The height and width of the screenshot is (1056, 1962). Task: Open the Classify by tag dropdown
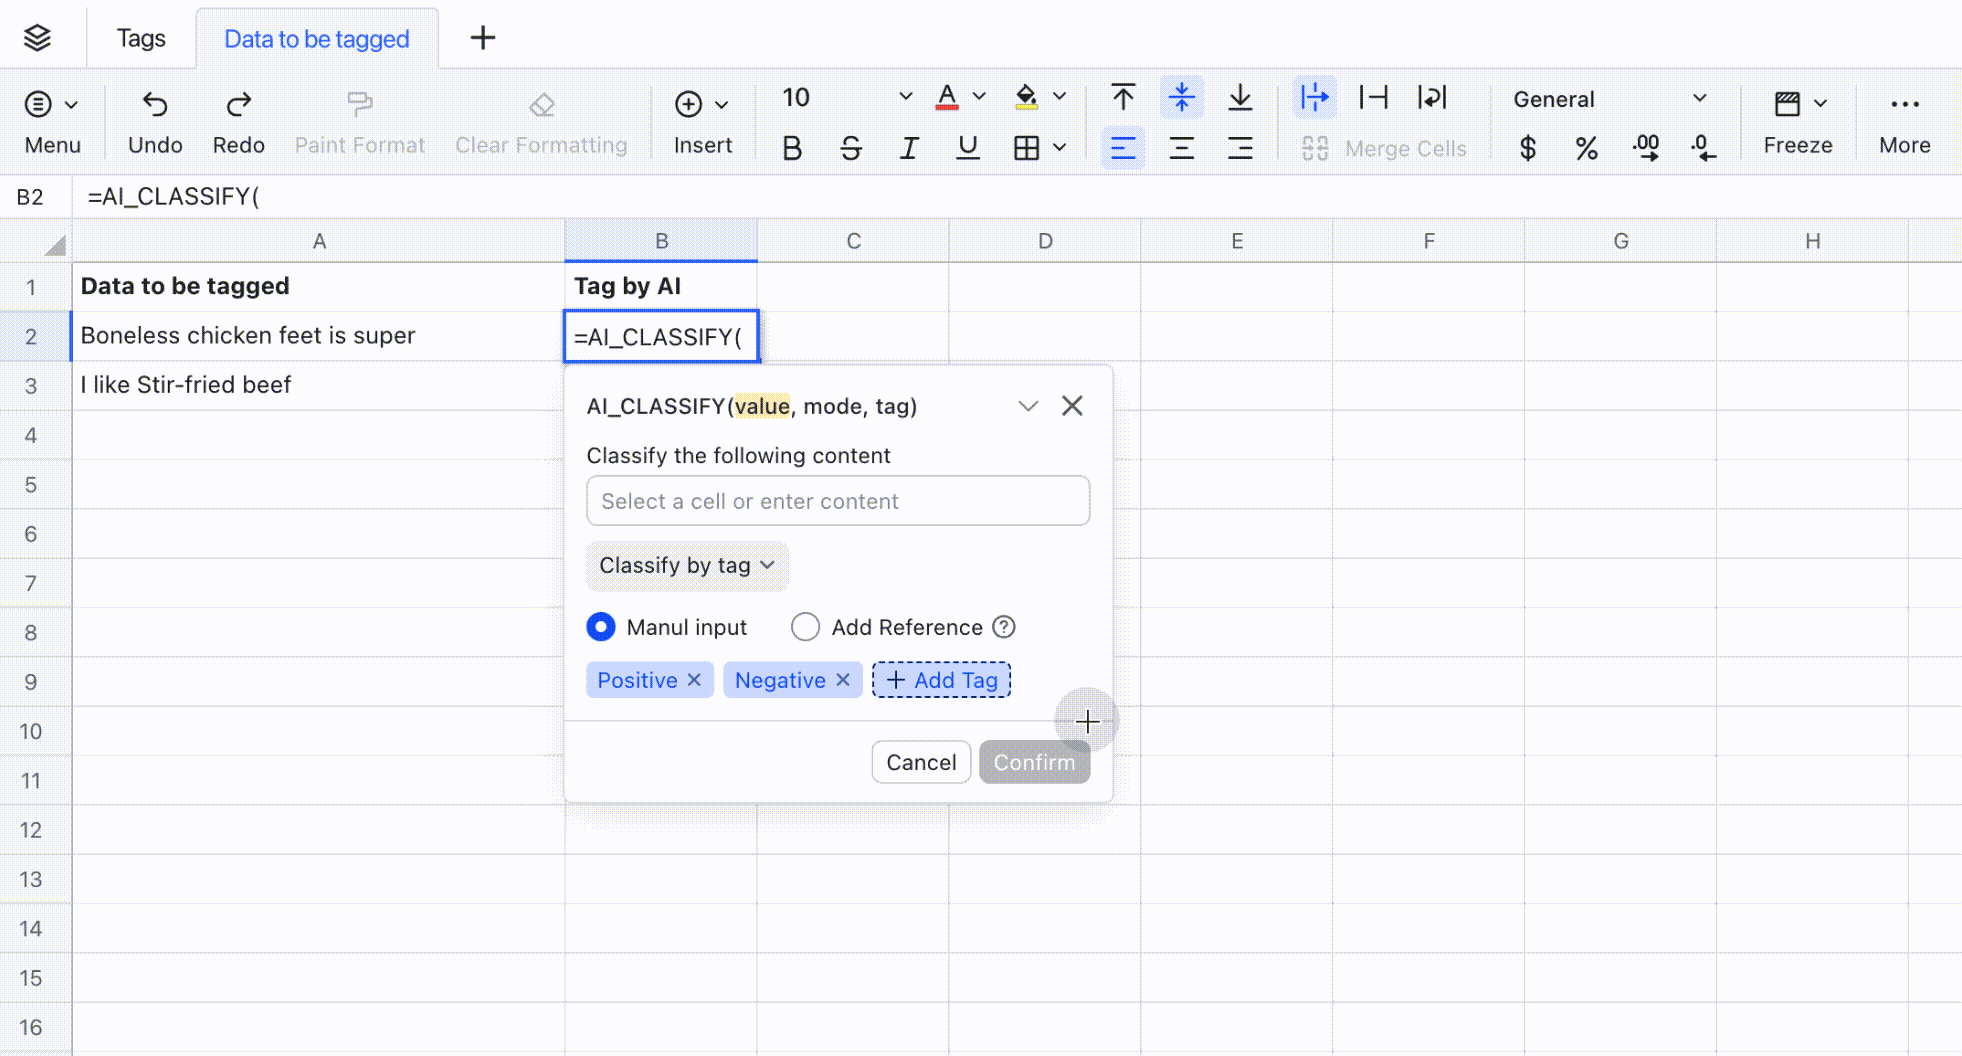coord(687,566)
